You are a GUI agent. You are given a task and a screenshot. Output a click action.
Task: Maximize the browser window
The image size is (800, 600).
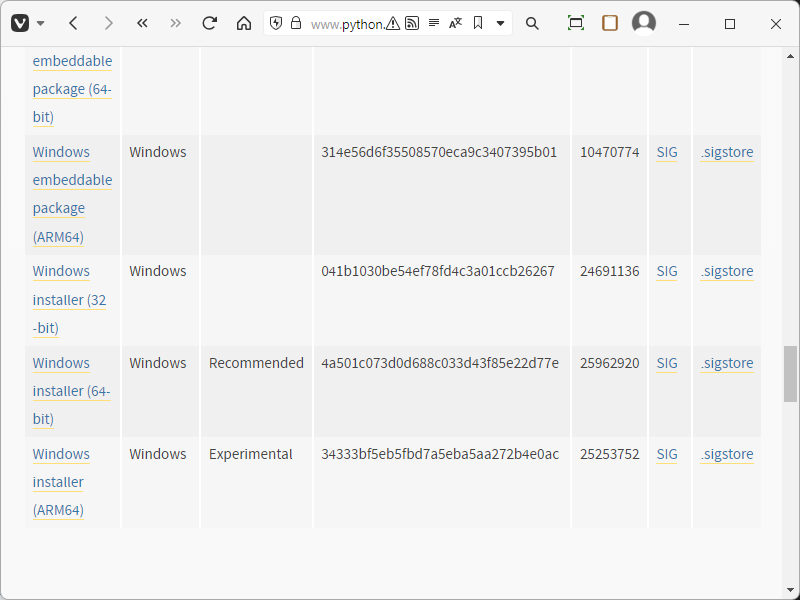tap(730, 24)
